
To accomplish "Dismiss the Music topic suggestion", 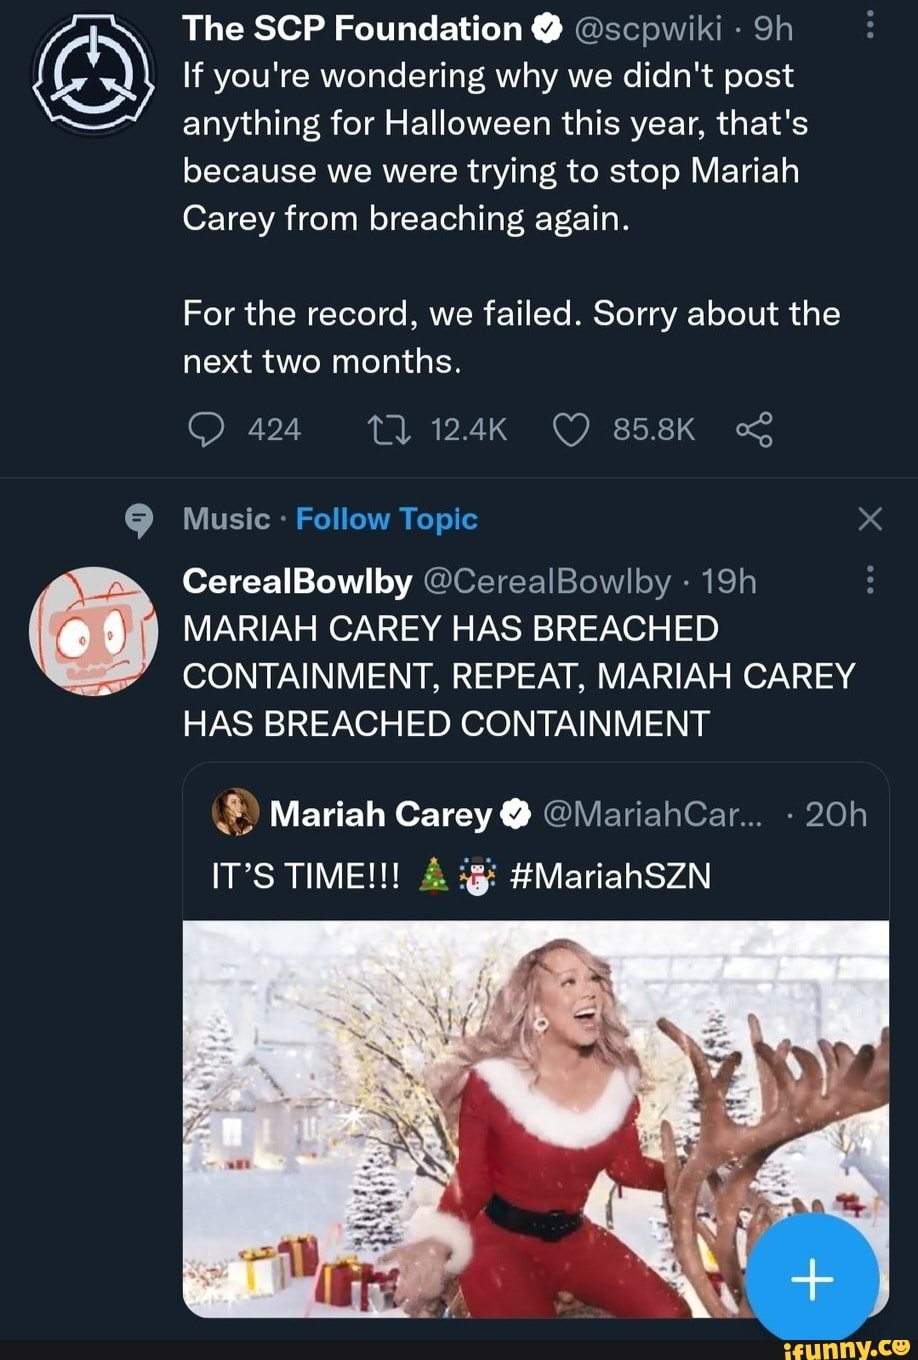I will [x=870, y=519].
